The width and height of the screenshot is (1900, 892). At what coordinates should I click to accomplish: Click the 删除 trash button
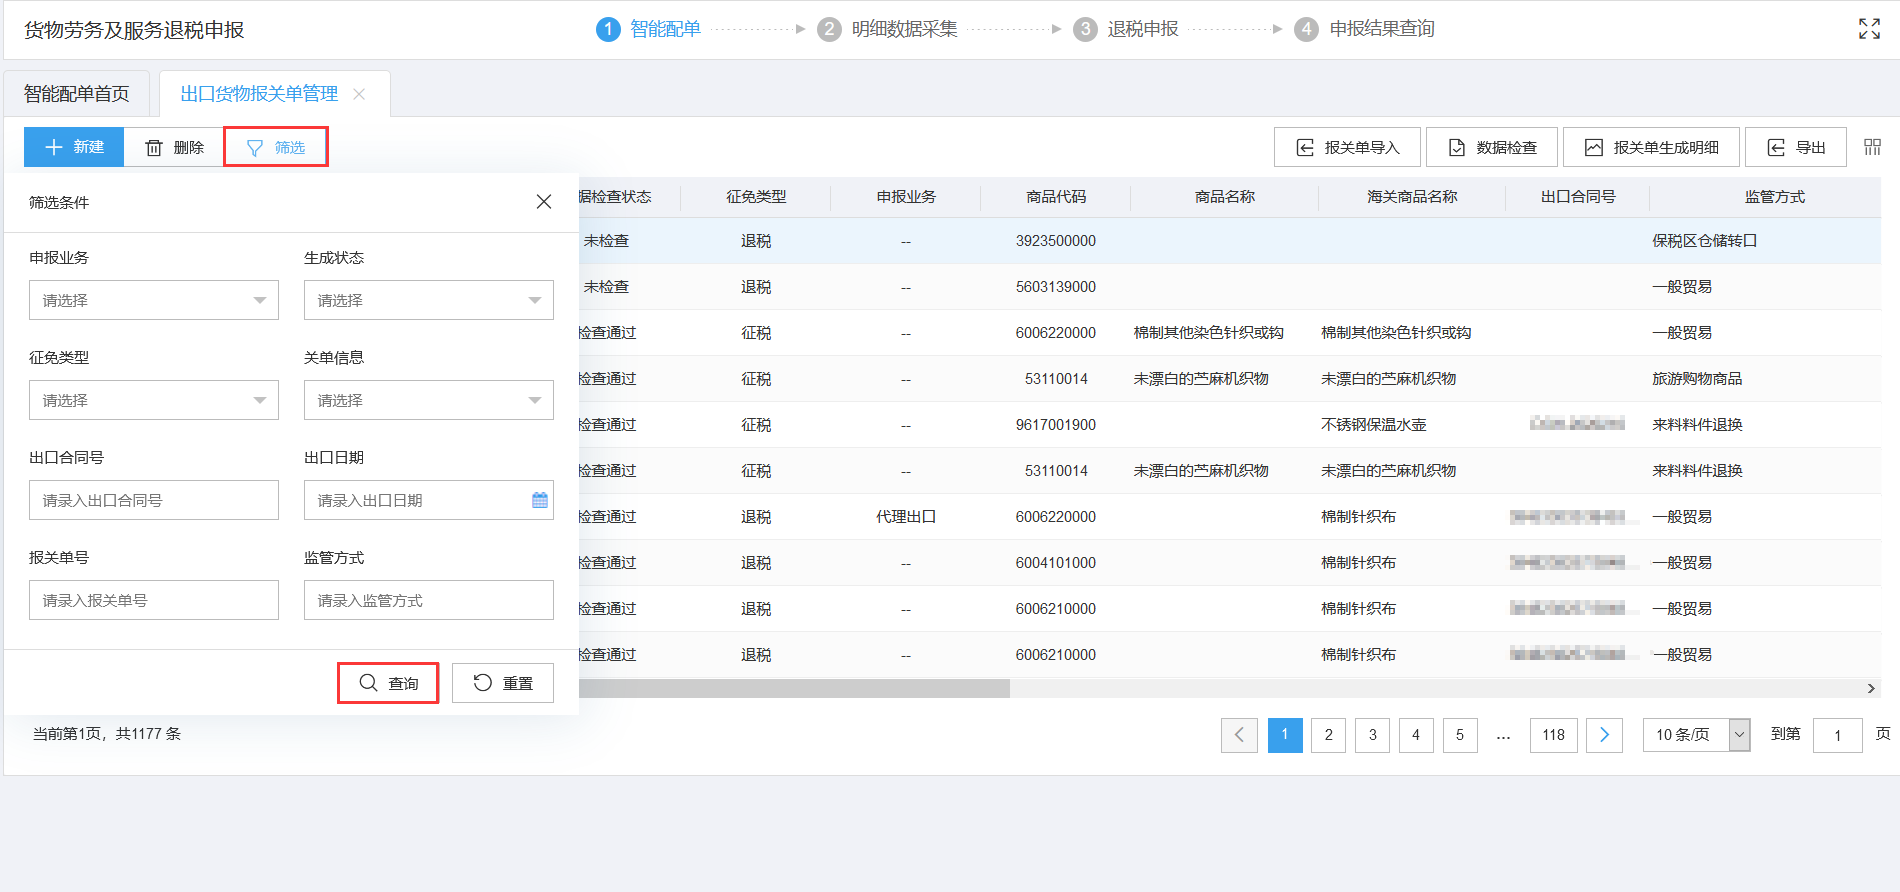point(174,147)
